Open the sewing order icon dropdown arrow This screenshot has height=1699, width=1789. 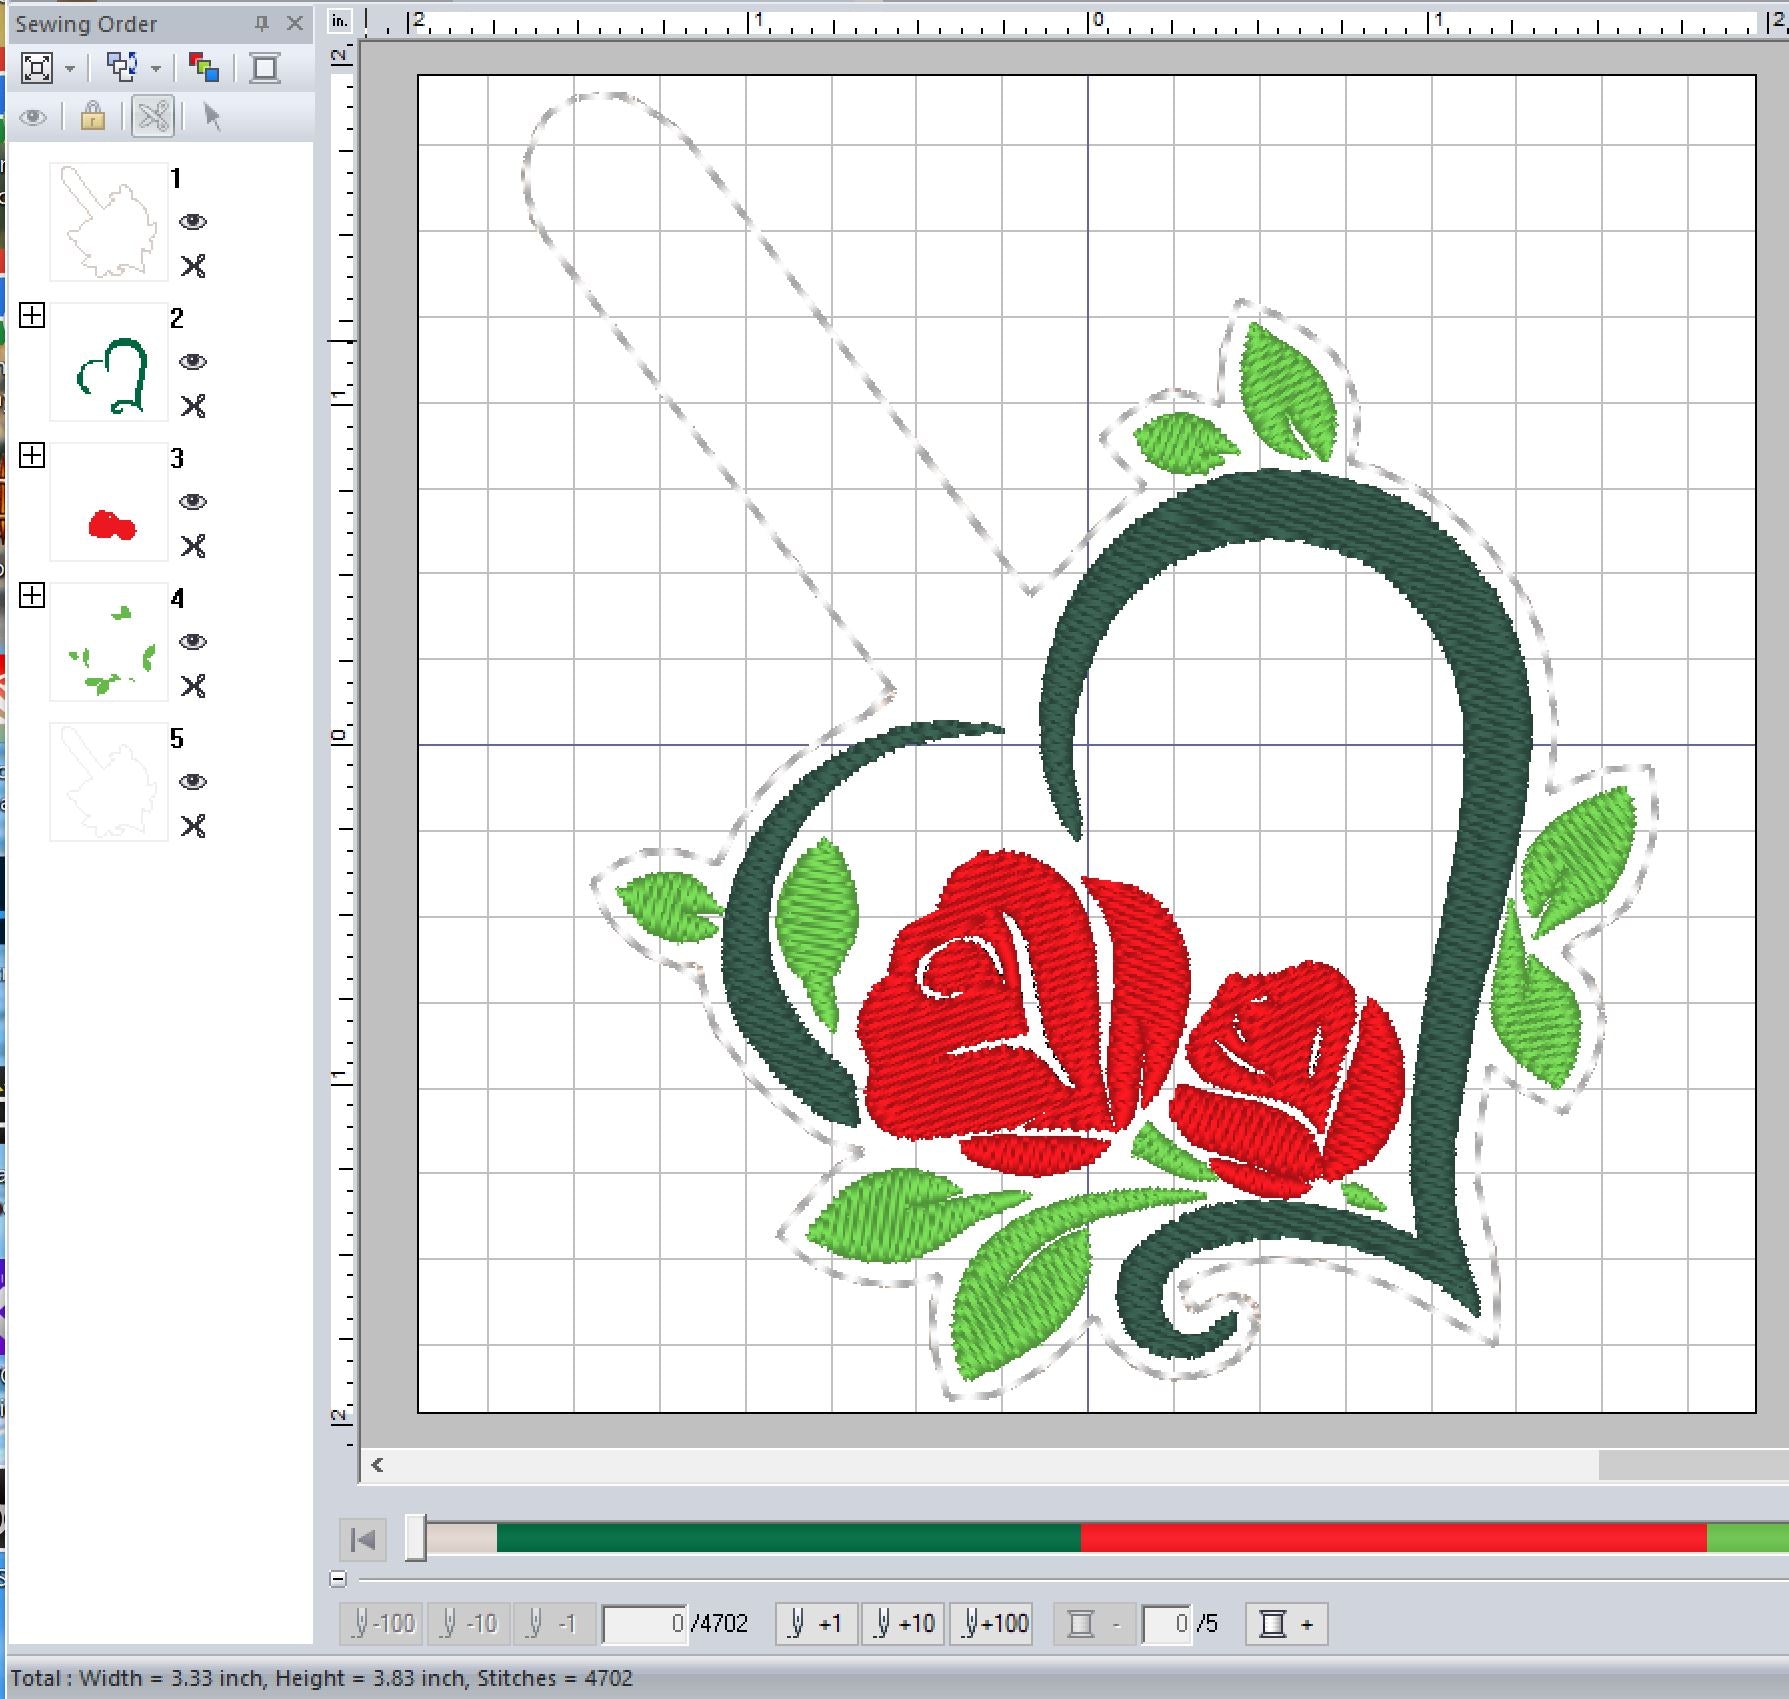[x=156, y=69]
